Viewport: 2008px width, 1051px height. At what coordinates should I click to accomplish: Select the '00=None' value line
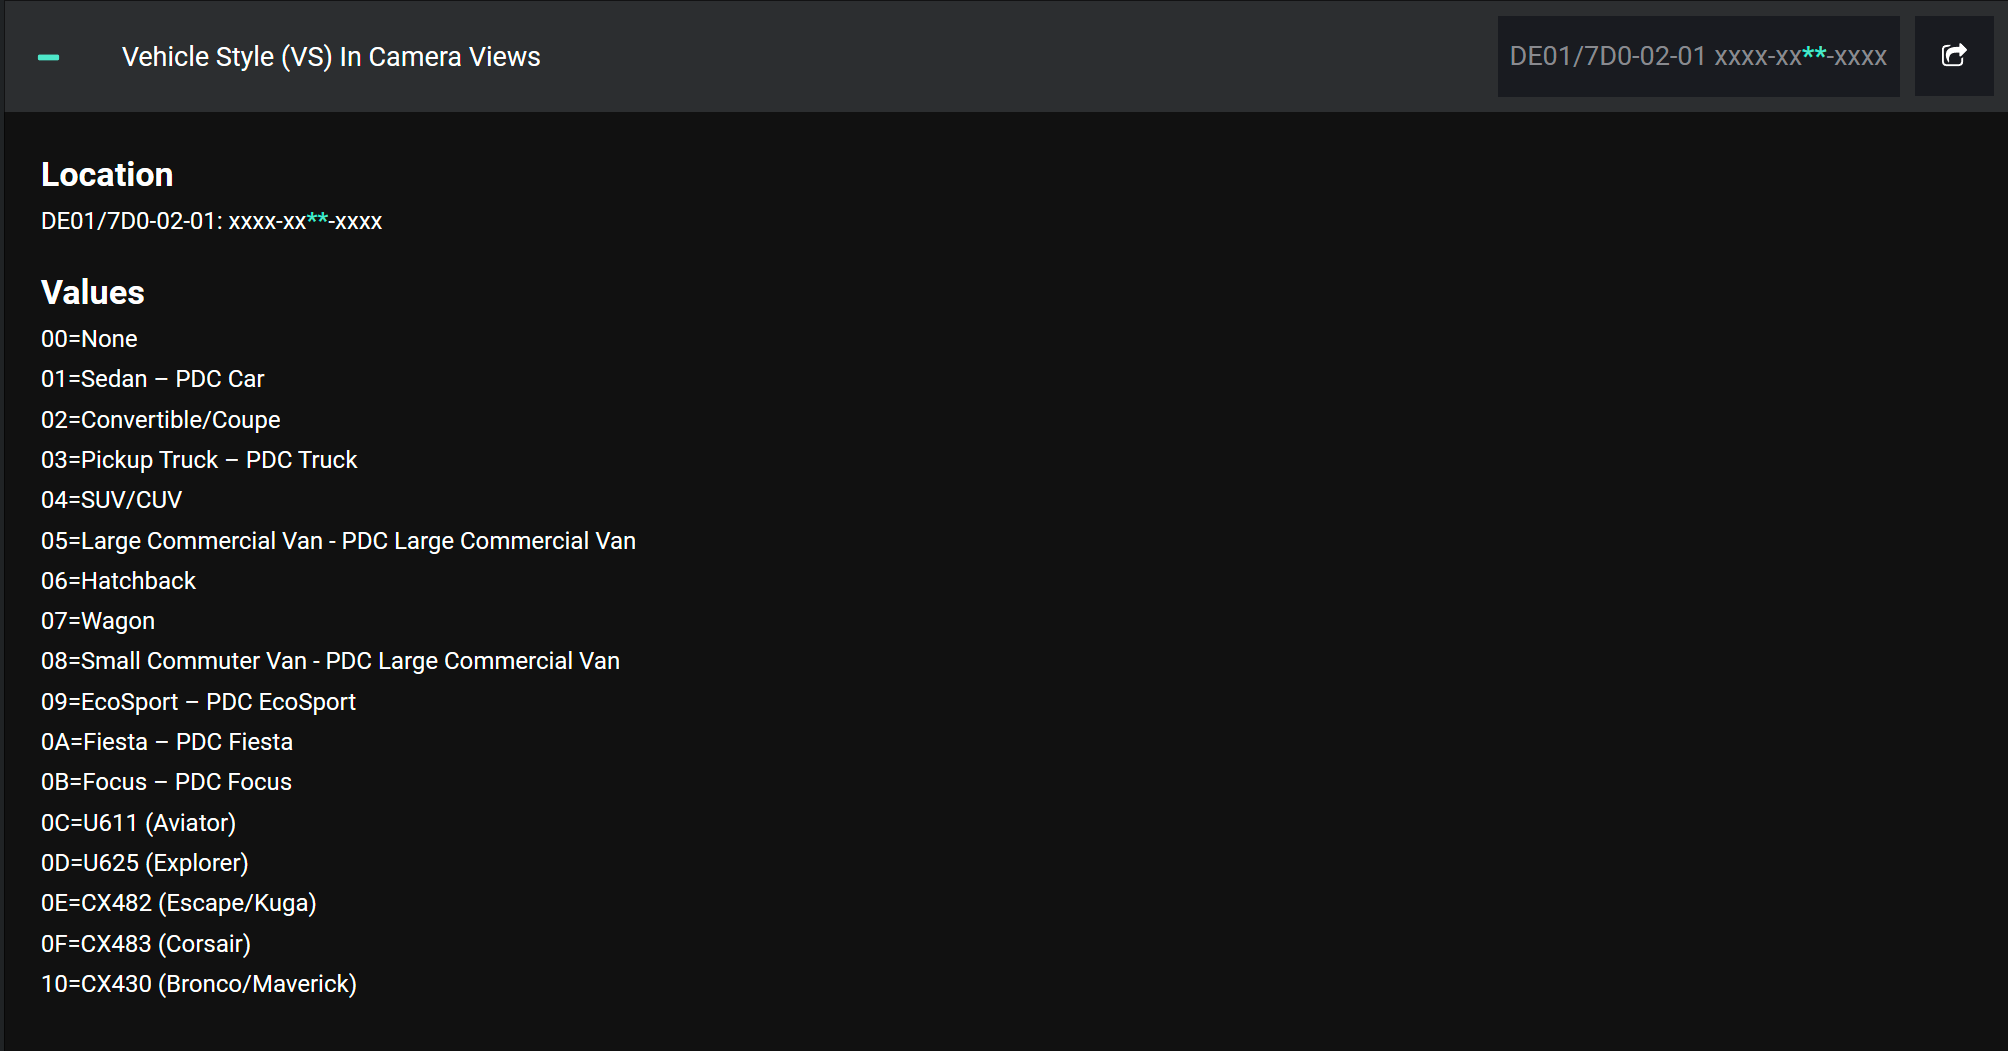coord(89,339)
